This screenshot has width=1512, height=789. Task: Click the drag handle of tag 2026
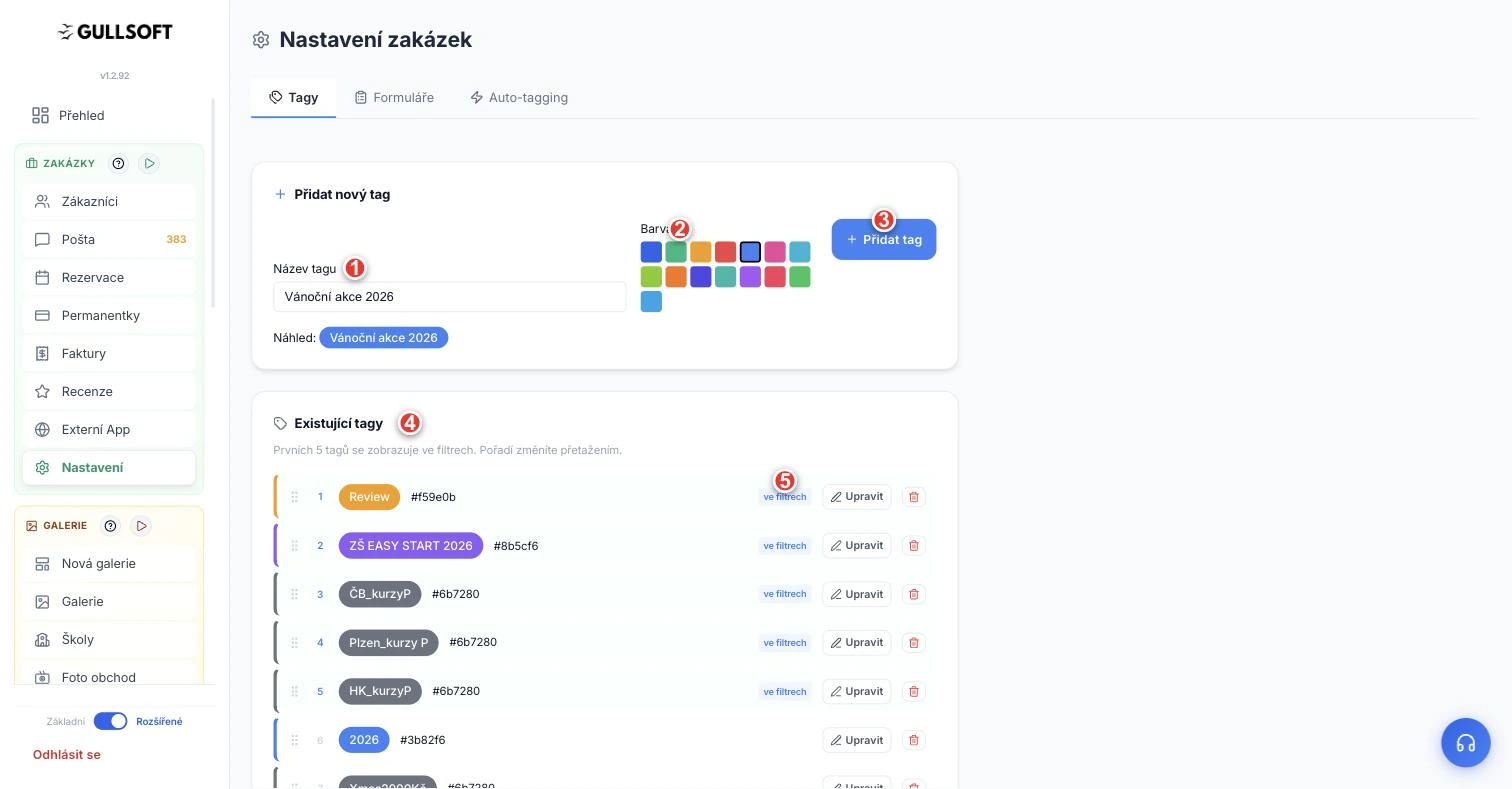point(295,740)
